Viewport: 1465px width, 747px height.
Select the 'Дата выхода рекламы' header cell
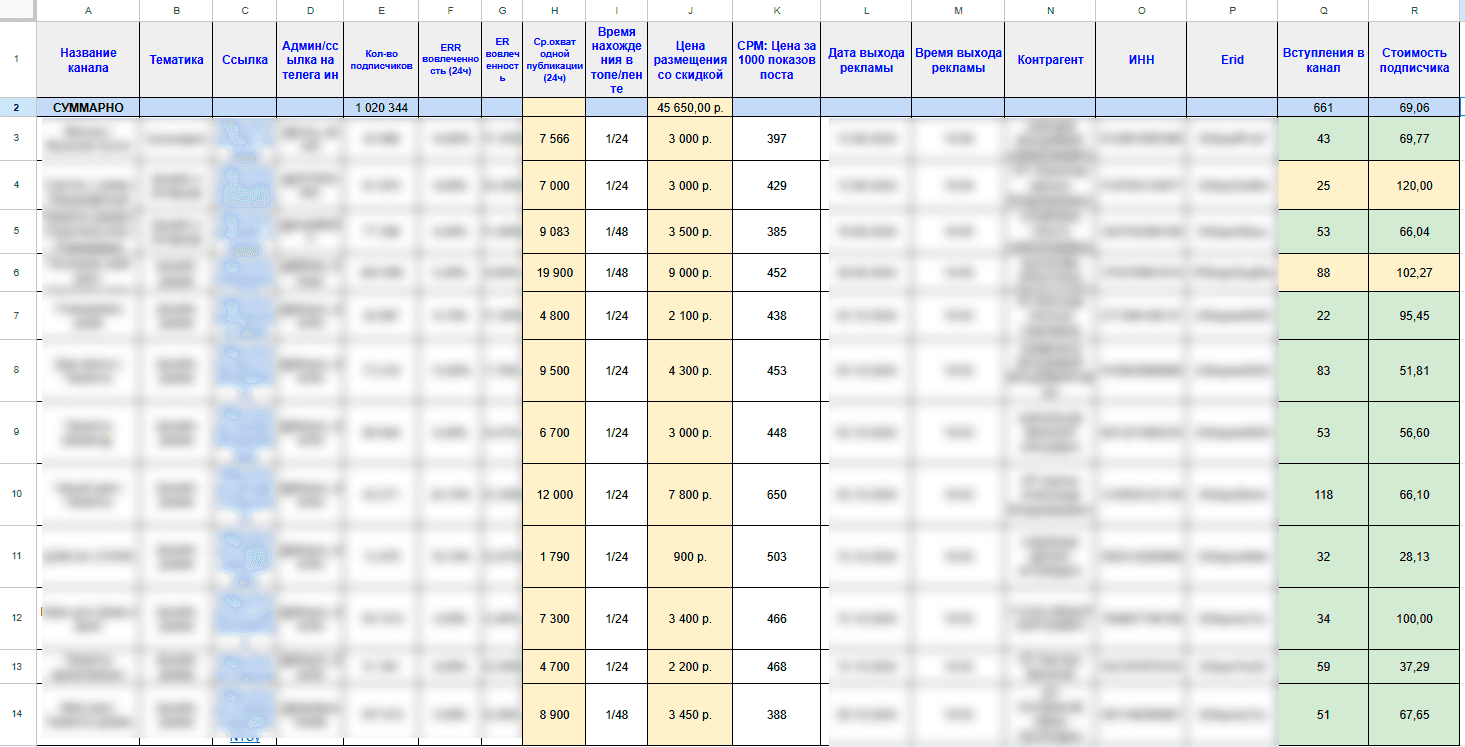tap(866, 60)
